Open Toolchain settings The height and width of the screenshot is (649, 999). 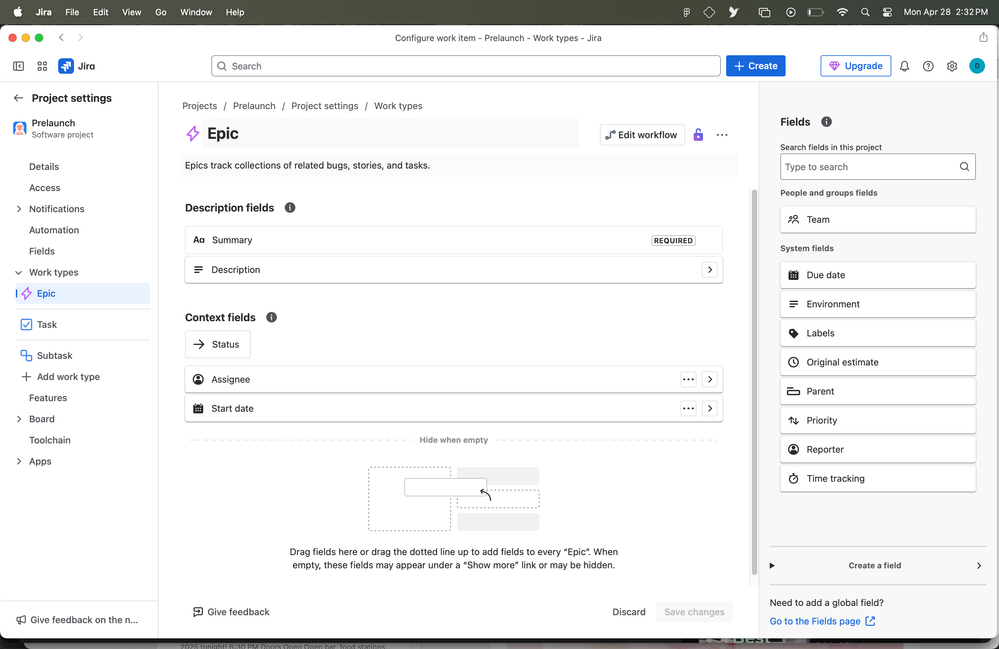coord(50,441)
